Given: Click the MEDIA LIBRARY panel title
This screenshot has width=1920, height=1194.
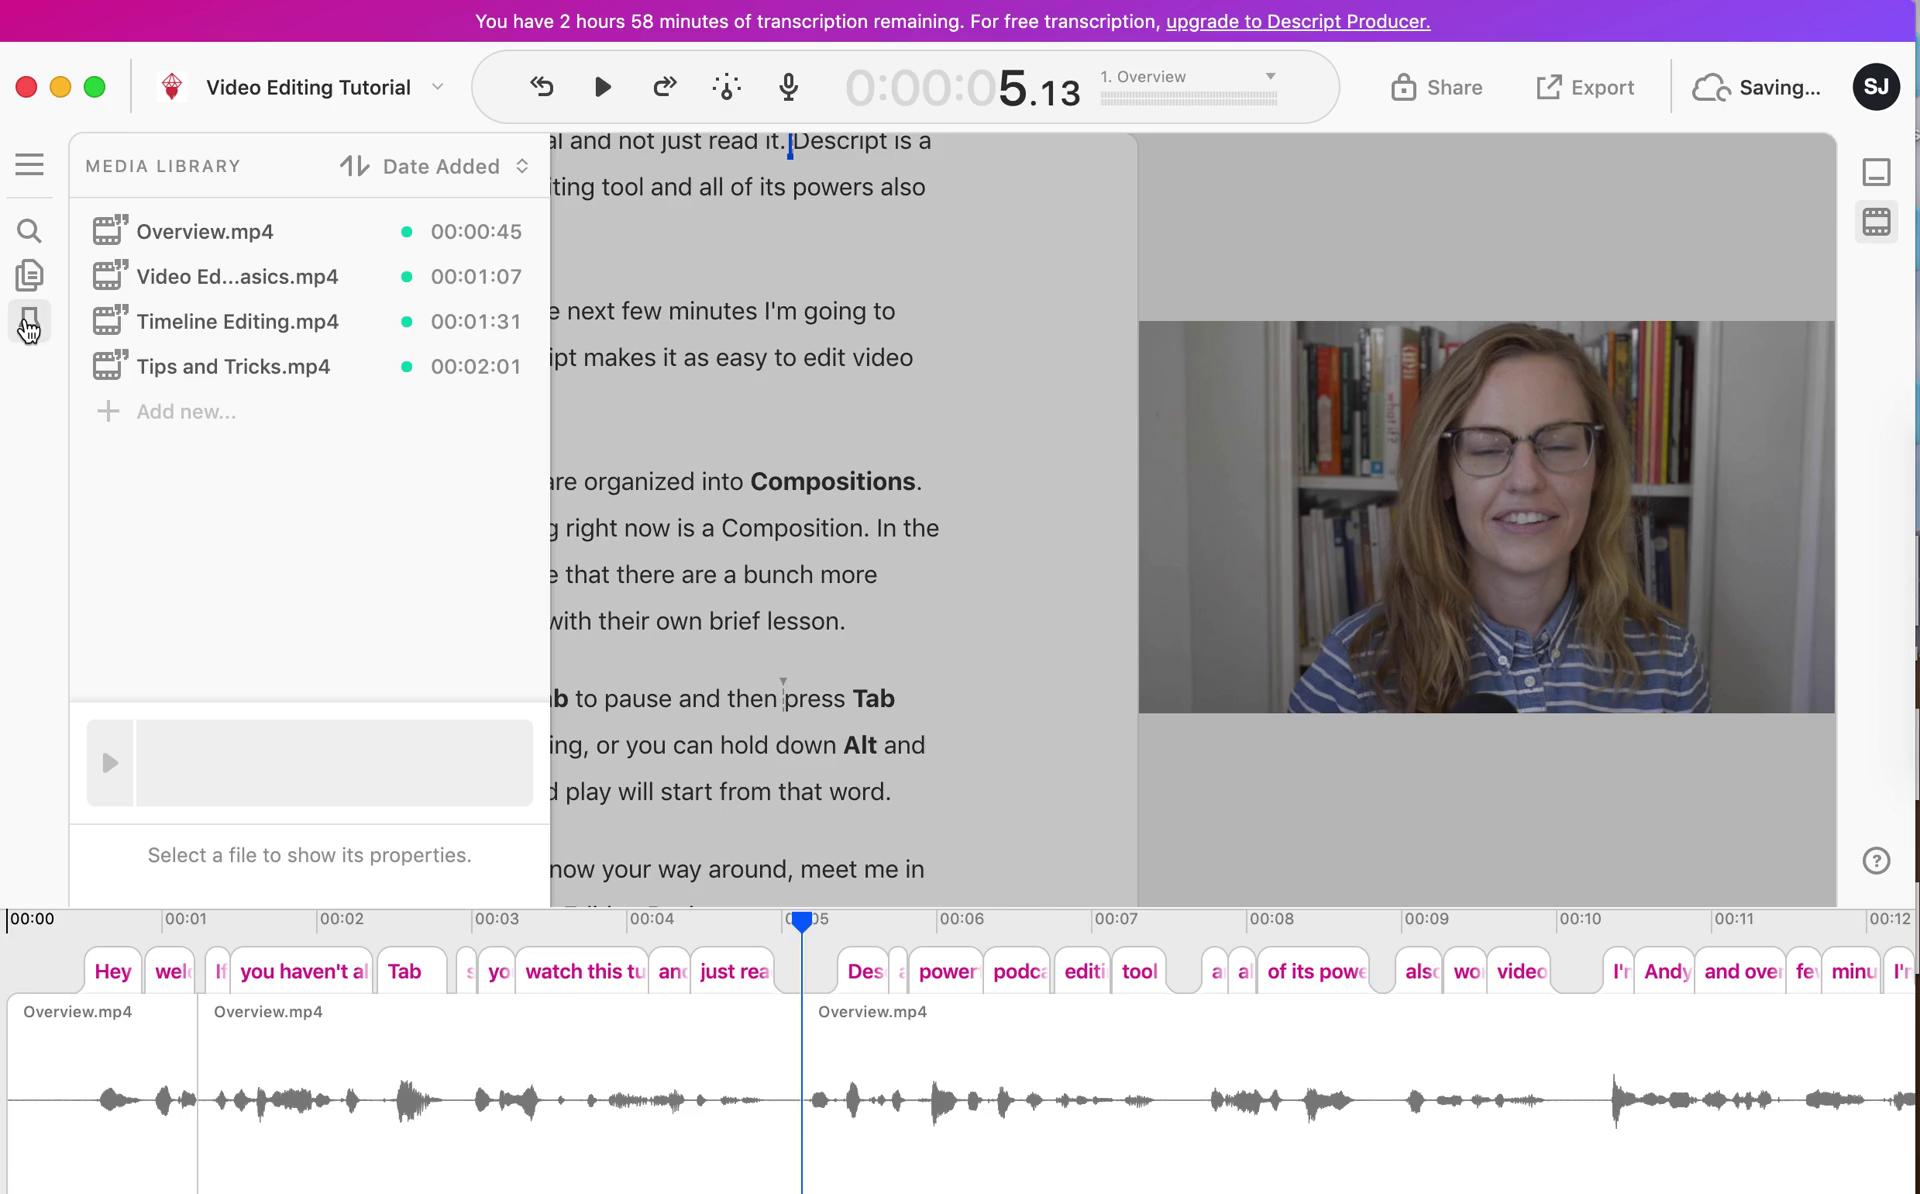Looking at the screenshot, I should (163, 166).
